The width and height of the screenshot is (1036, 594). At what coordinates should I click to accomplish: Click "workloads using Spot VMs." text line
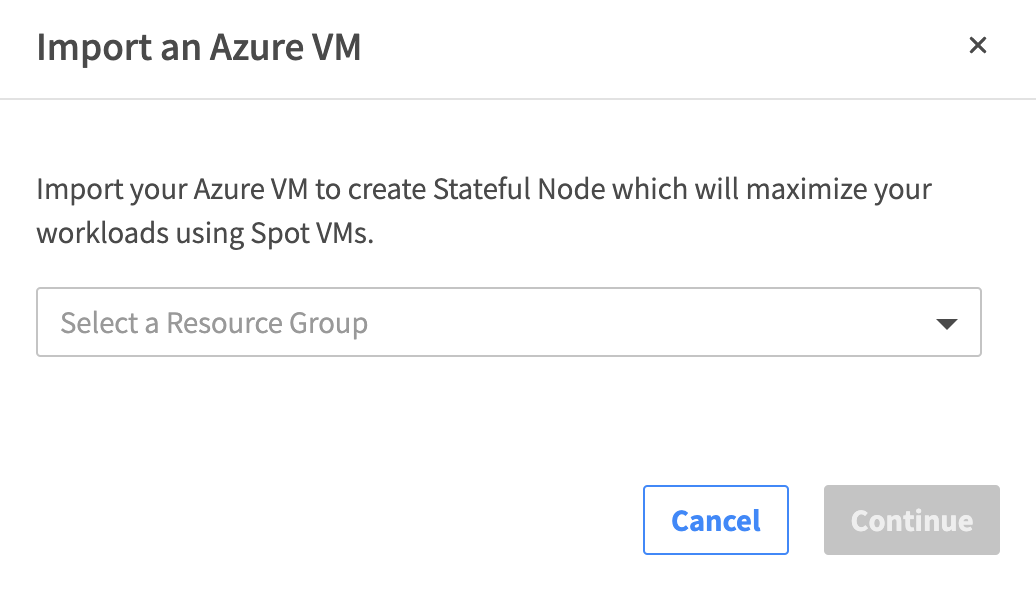coord(205,234)
